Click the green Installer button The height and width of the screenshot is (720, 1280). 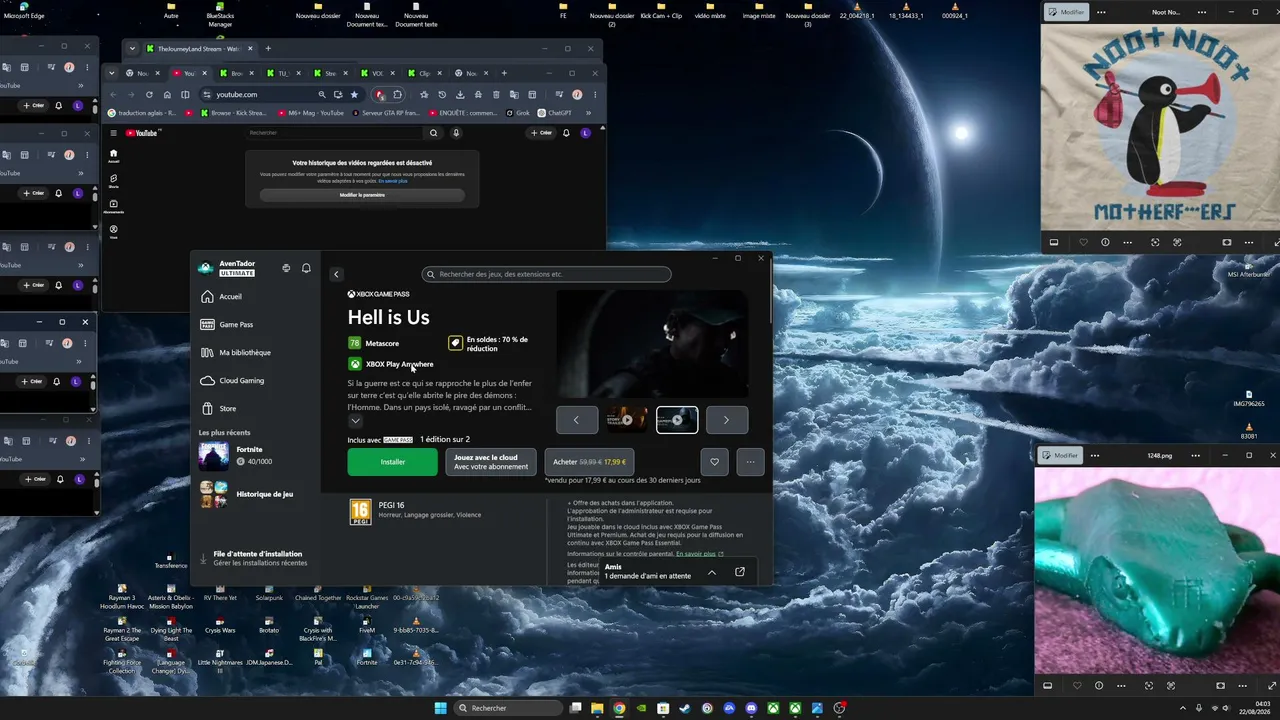(x=392, y=462)
